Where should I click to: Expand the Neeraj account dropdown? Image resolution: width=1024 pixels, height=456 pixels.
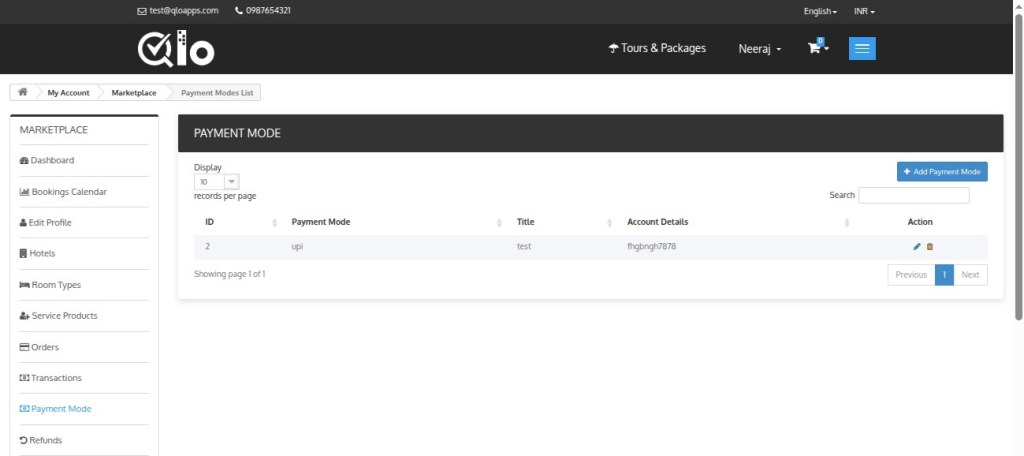pyautogui.click(x=760, y=49)
